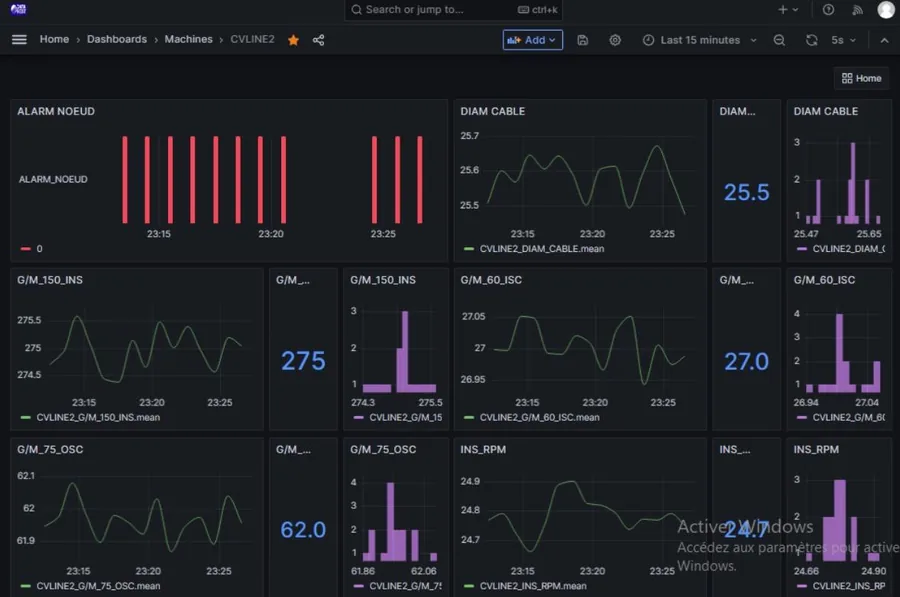This screenshot has height=597, width=900.
Task: Click the 25.5 stat value
Action: click(746, 192)
